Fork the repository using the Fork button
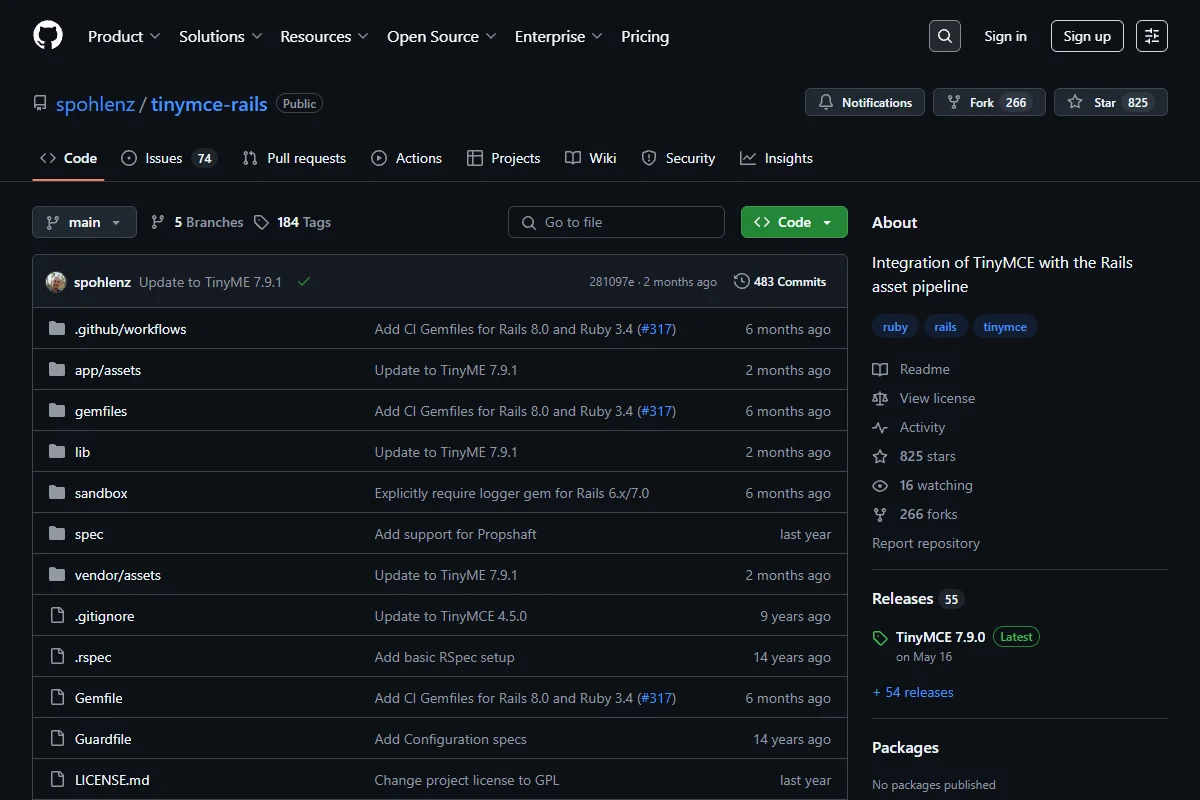 (x=989, y=102)
